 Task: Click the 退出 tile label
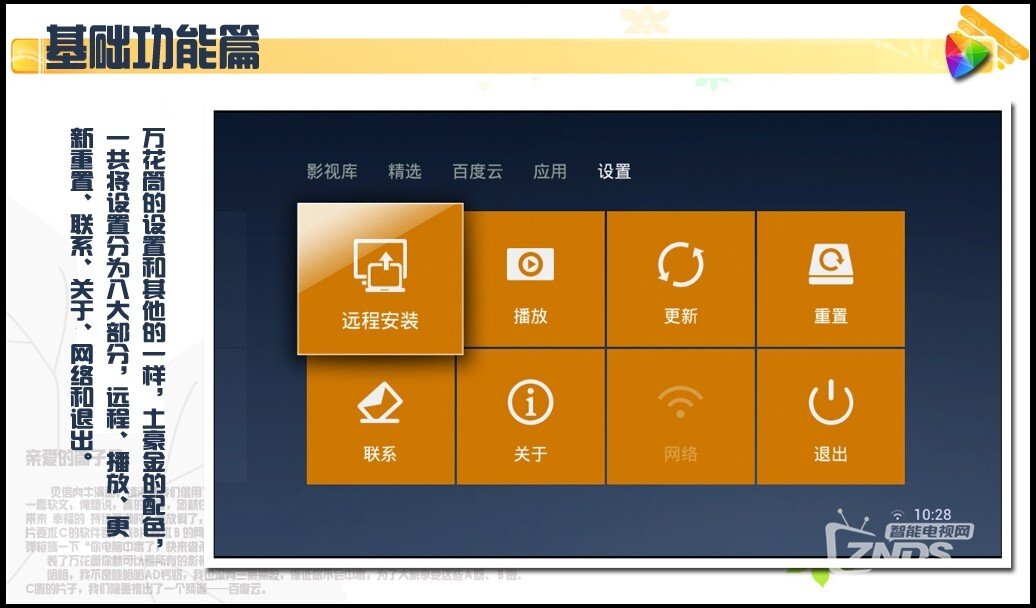pyautogui.click(x=831, y=454)
